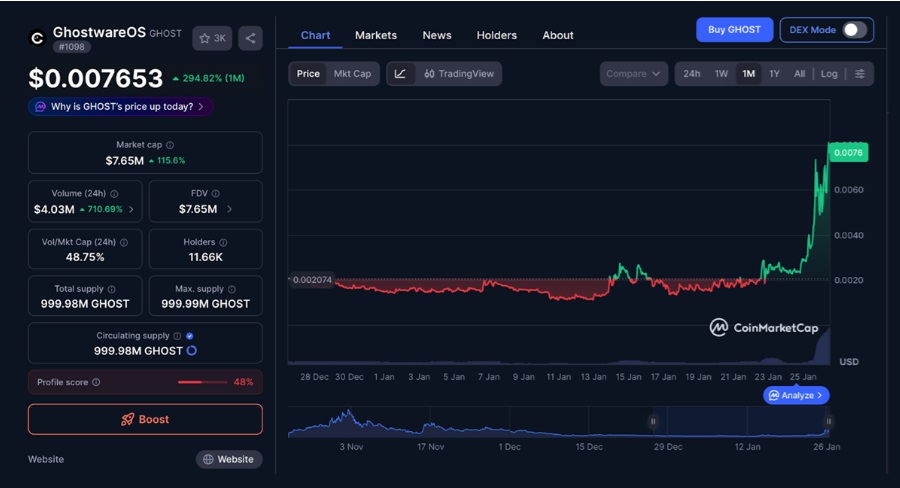Select the 1Y time range
This screenshot has height=488, width=900.
pos(774,74)
